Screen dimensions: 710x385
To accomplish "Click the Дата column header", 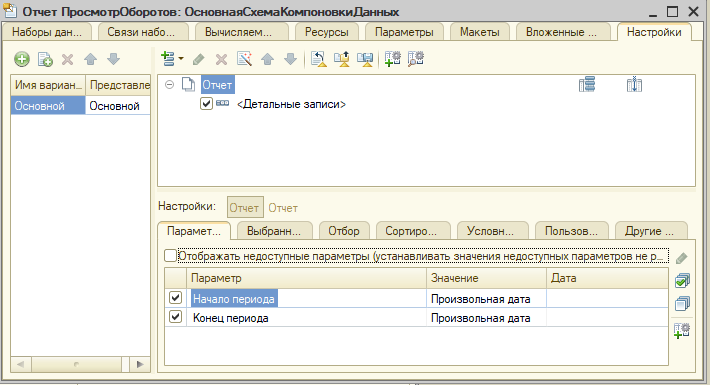I will click(607, 278).
